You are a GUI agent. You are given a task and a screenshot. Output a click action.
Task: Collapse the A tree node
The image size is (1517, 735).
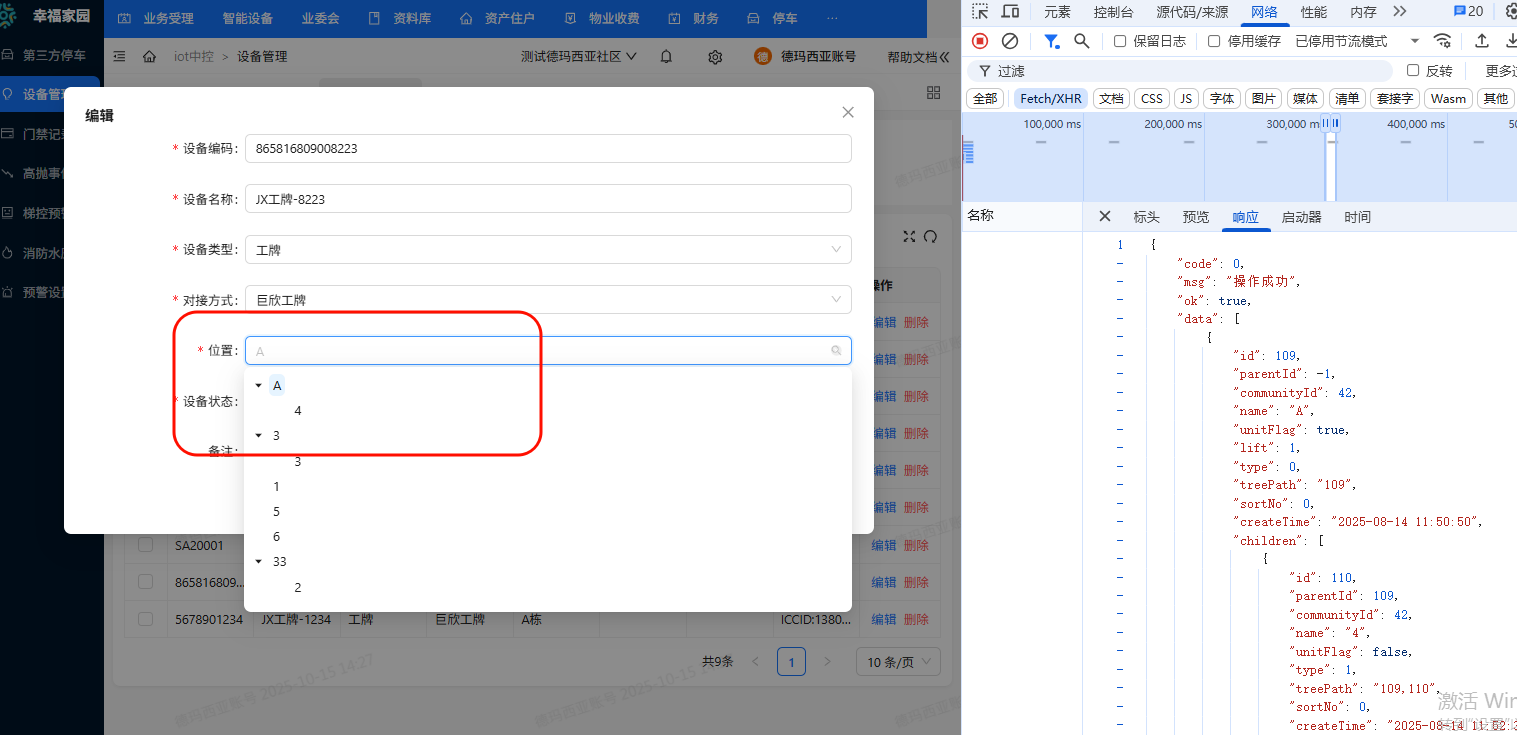click(259, 386)
